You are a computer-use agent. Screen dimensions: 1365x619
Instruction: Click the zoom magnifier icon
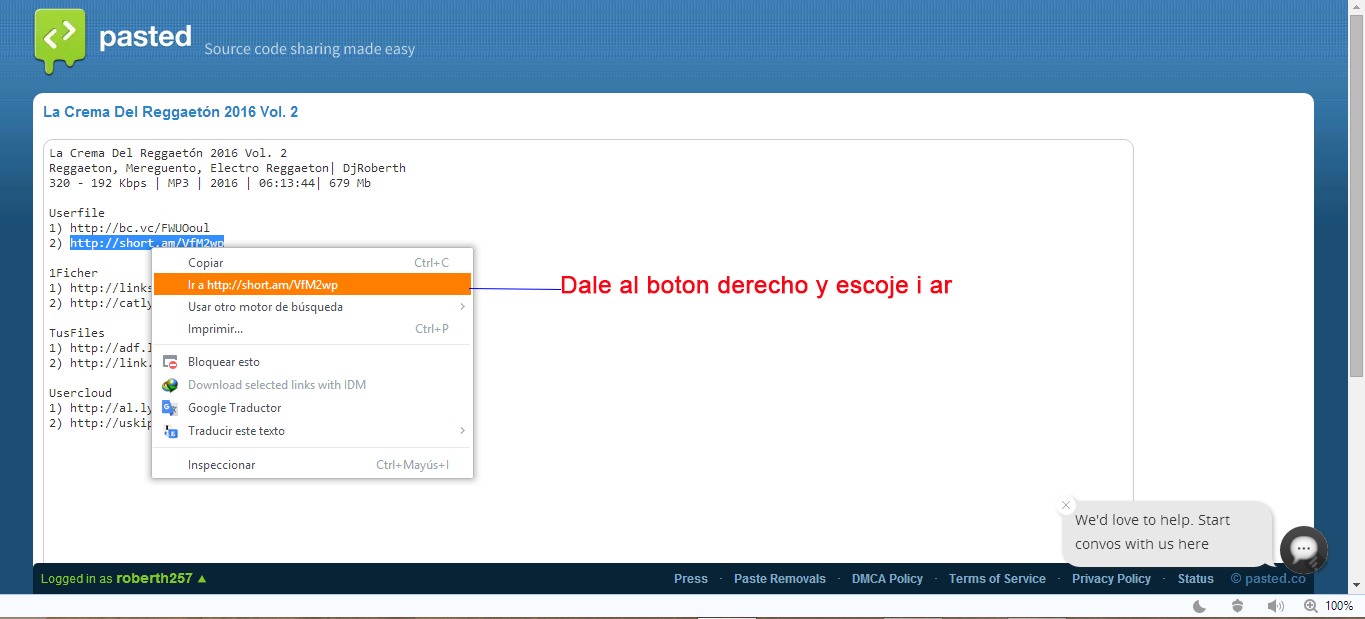1310,605
